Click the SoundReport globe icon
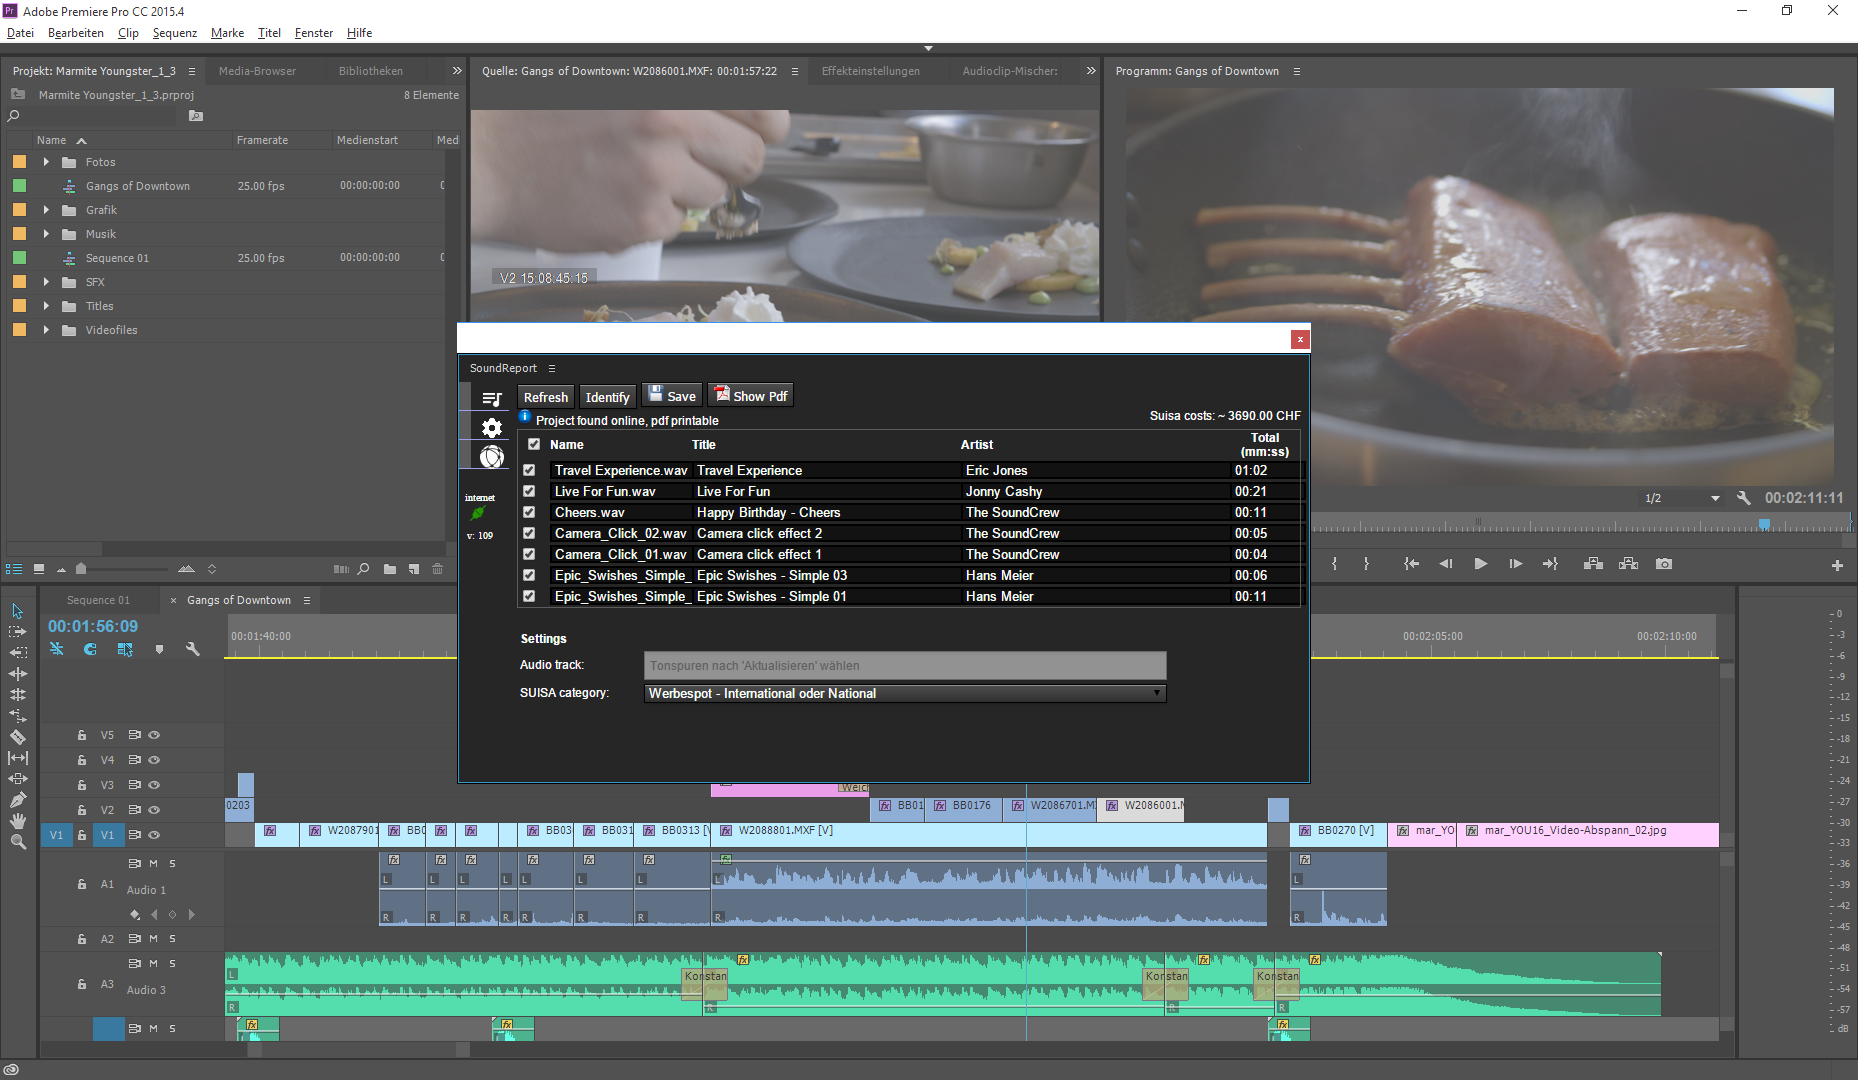Viewport: 1858px width, 1080px height. [491, 457]
